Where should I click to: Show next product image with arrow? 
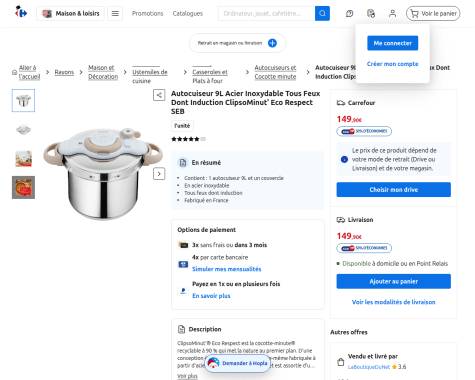[x=159, y=174]
